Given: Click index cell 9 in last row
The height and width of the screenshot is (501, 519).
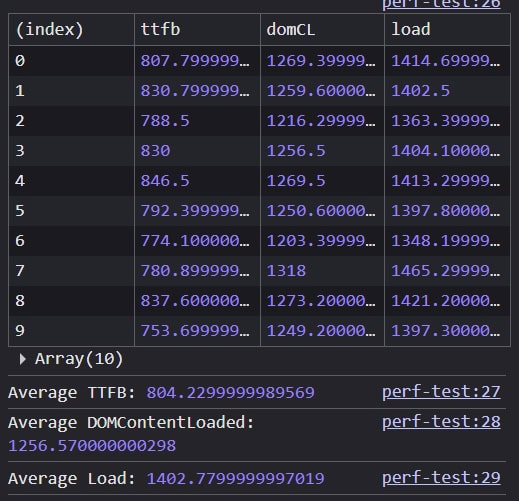Looking at the screenshot, I should coord(71,331).
